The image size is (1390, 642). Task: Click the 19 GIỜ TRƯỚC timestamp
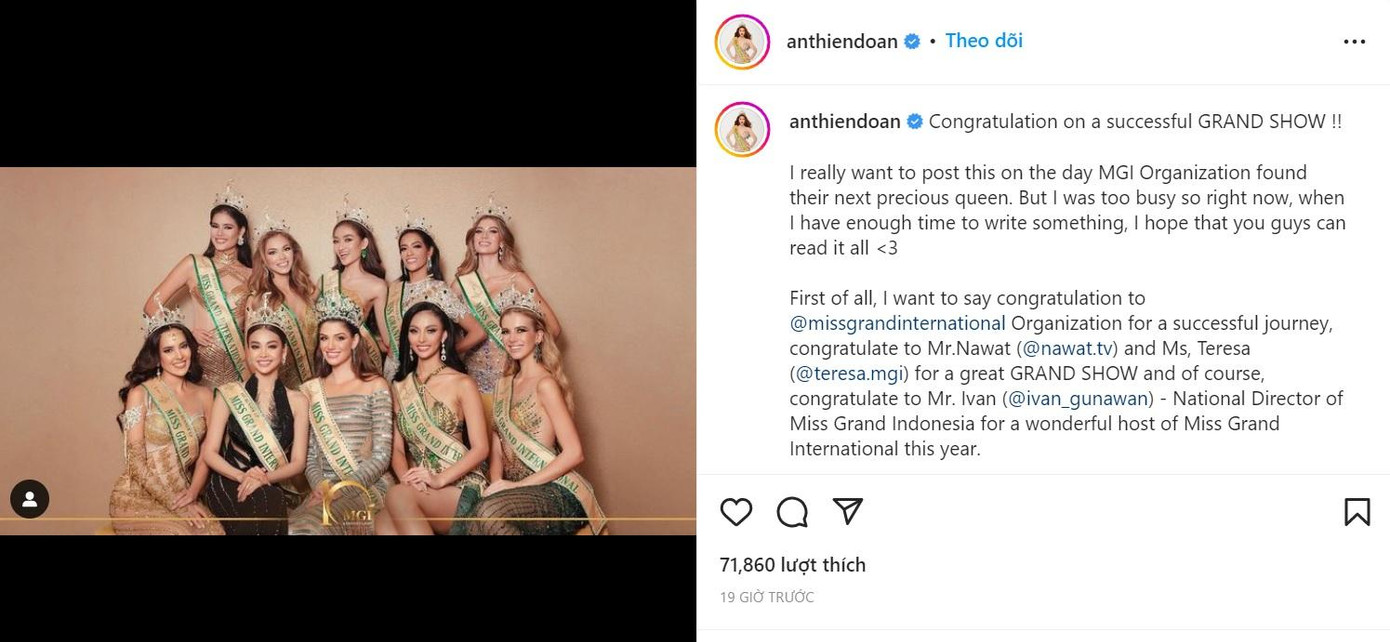coord(767,597)
